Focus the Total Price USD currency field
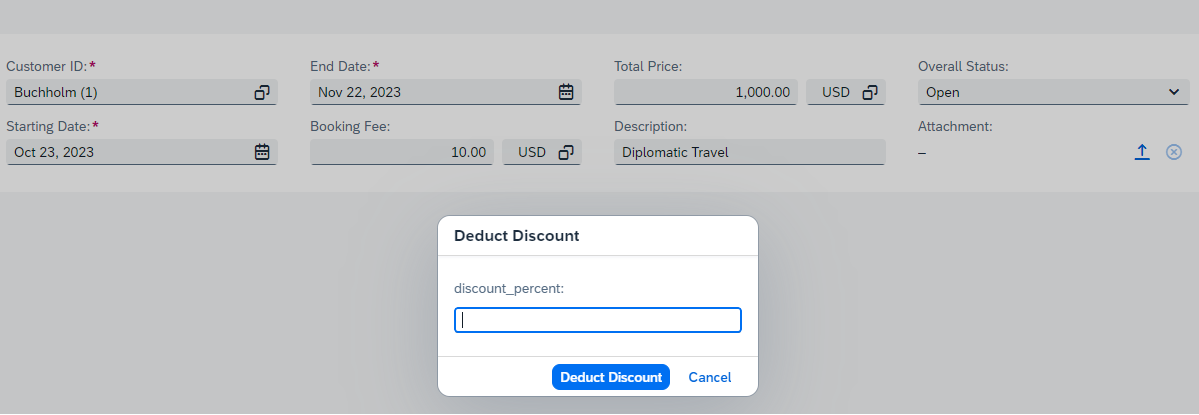Viewport: 1199px width, 415px height. [846, 92]
